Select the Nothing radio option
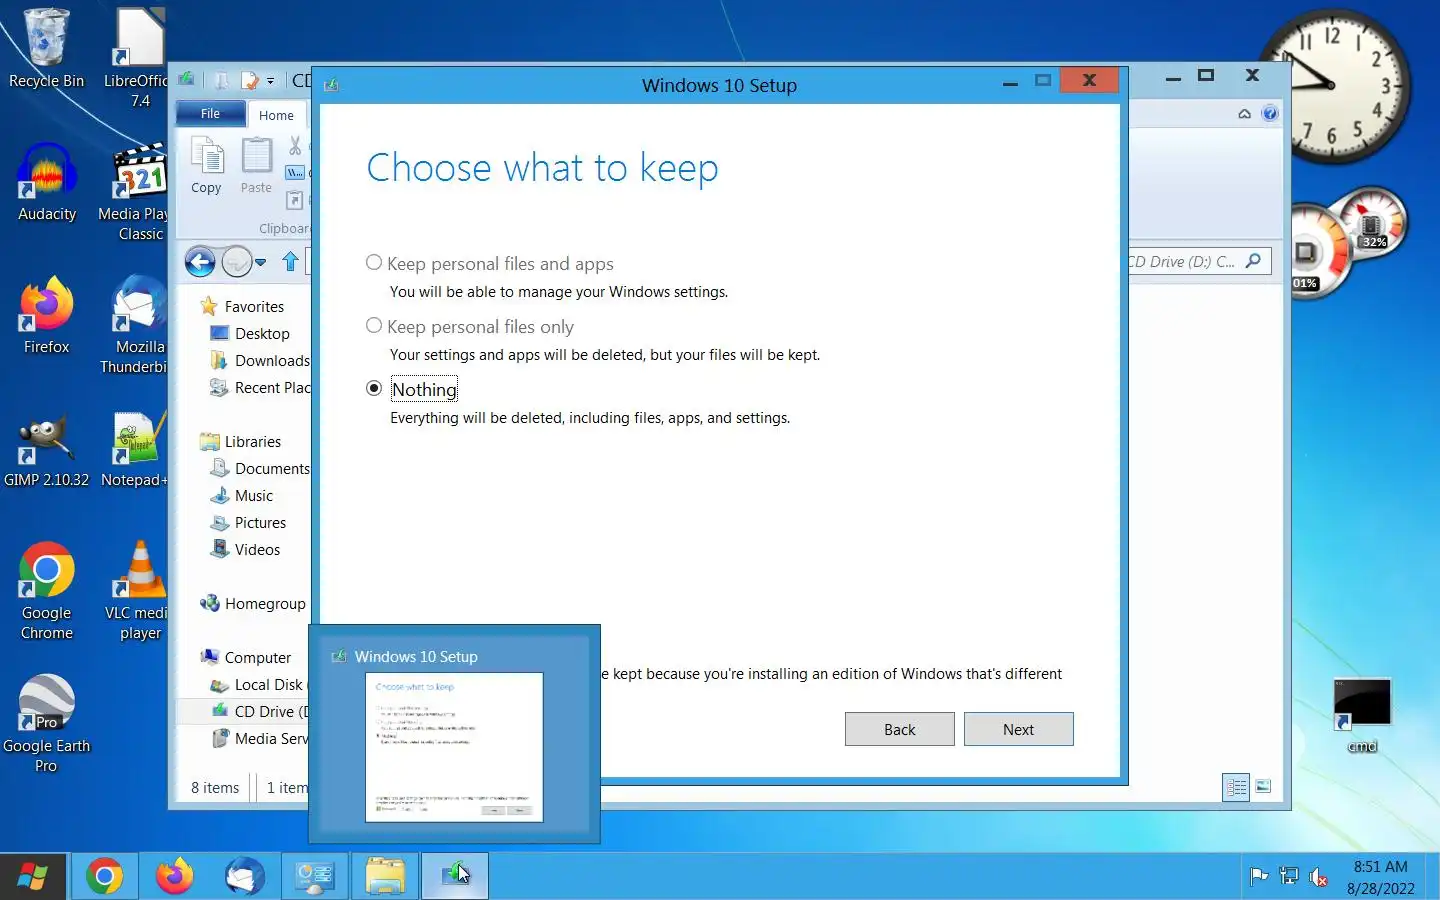1440x900 pixels. coord(374,389)
